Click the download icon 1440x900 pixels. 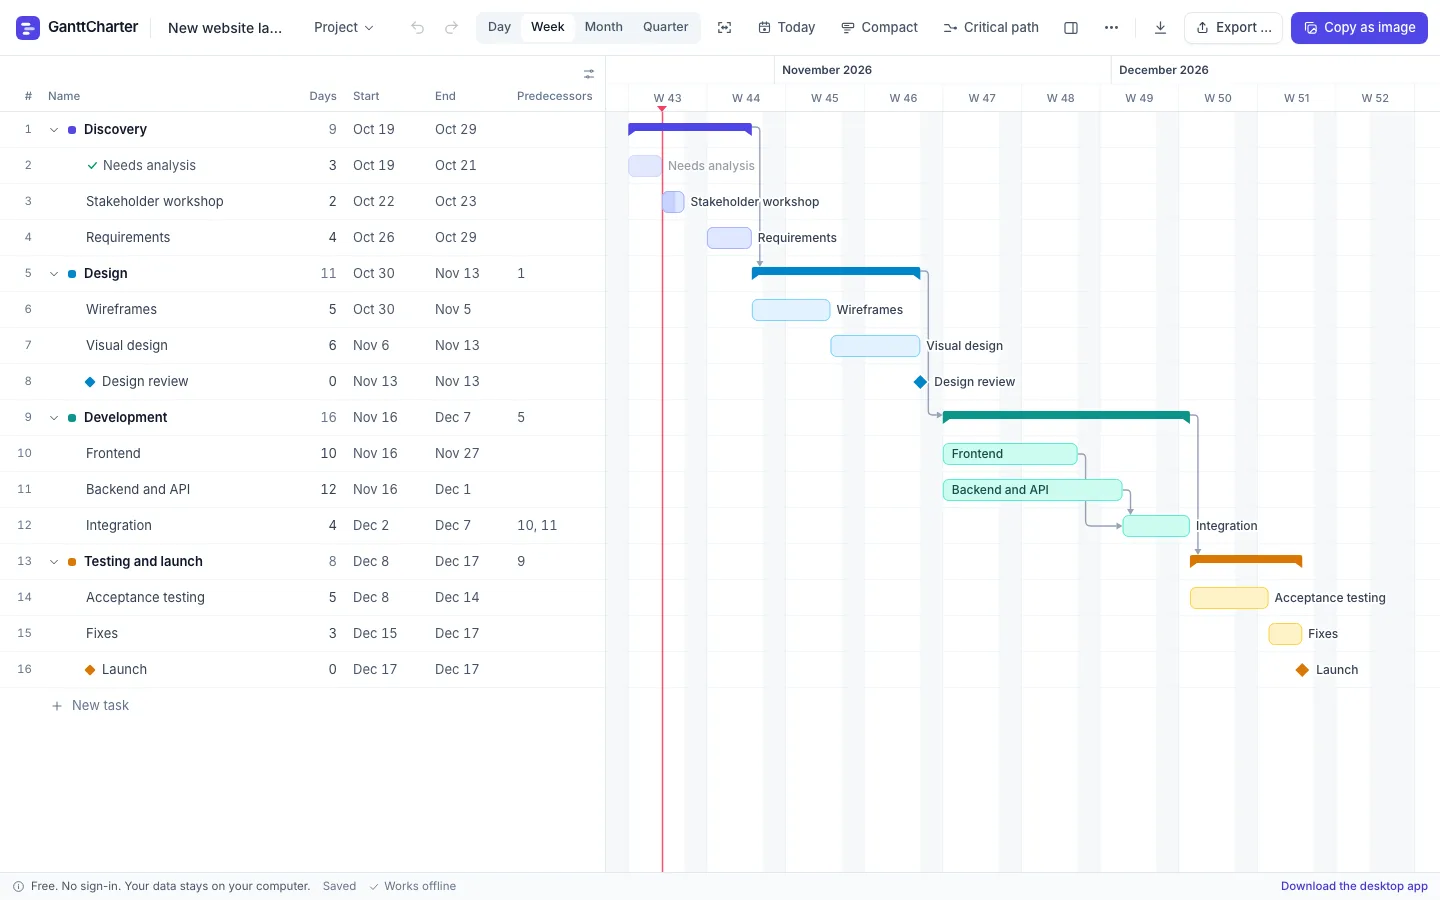point(1160,28)
